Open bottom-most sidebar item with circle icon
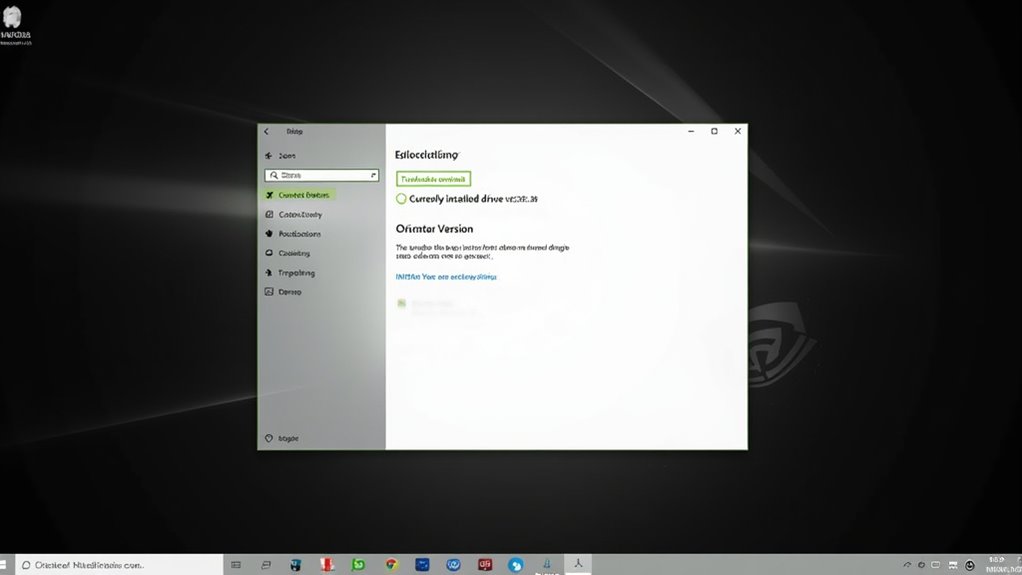The height and width of the screenshot is (575, 1022). point(282,438)
